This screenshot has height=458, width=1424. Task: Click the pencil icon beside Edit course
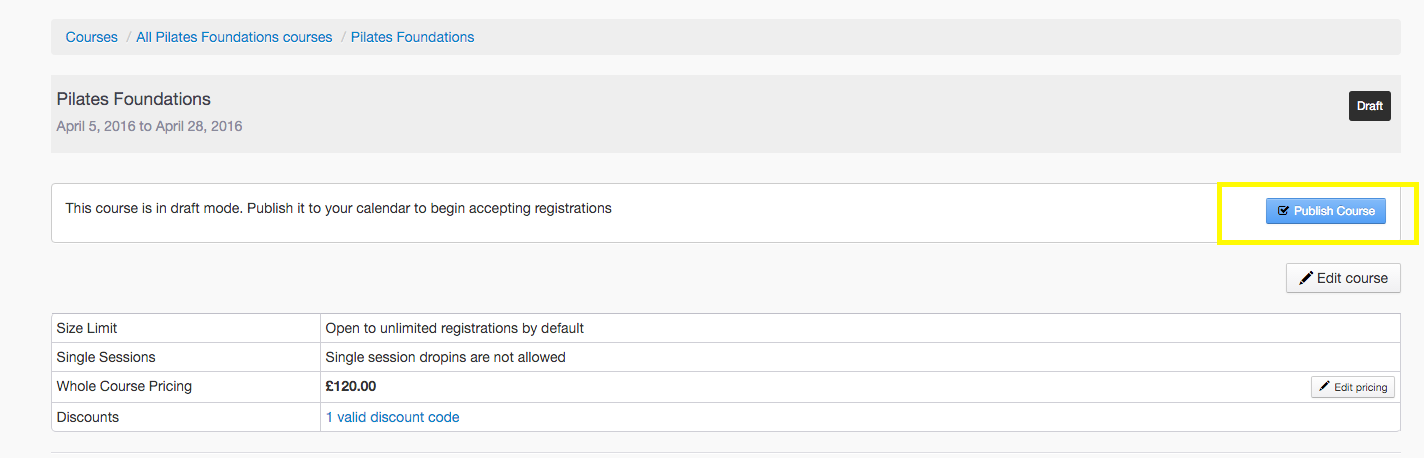point(1306,278)
